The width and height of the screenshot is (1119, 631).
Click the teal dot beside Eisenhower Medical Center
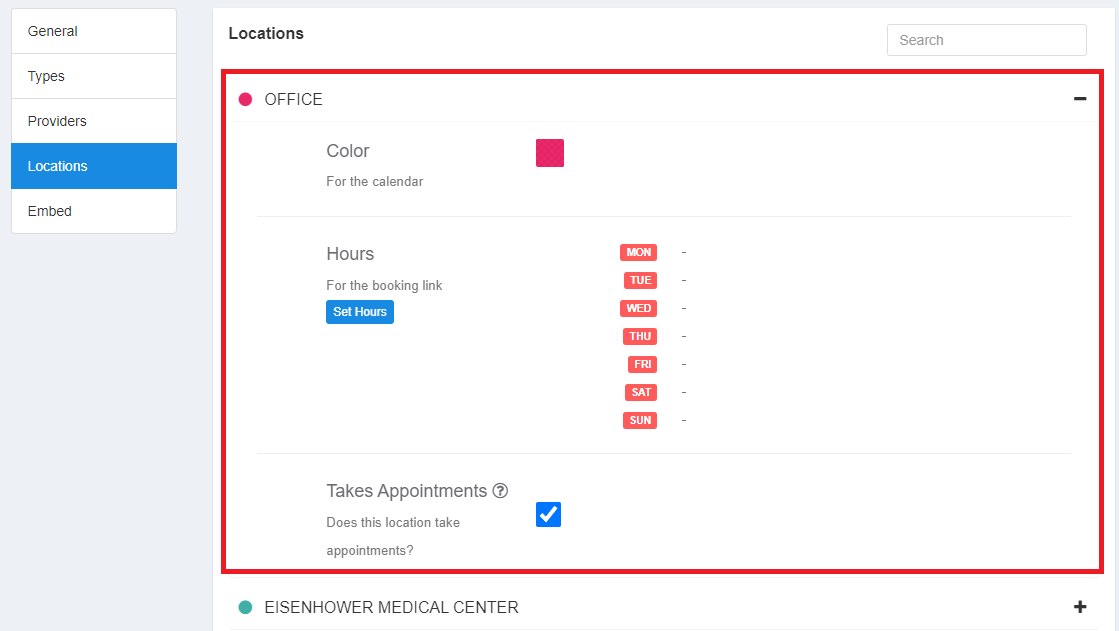point(245,607)
